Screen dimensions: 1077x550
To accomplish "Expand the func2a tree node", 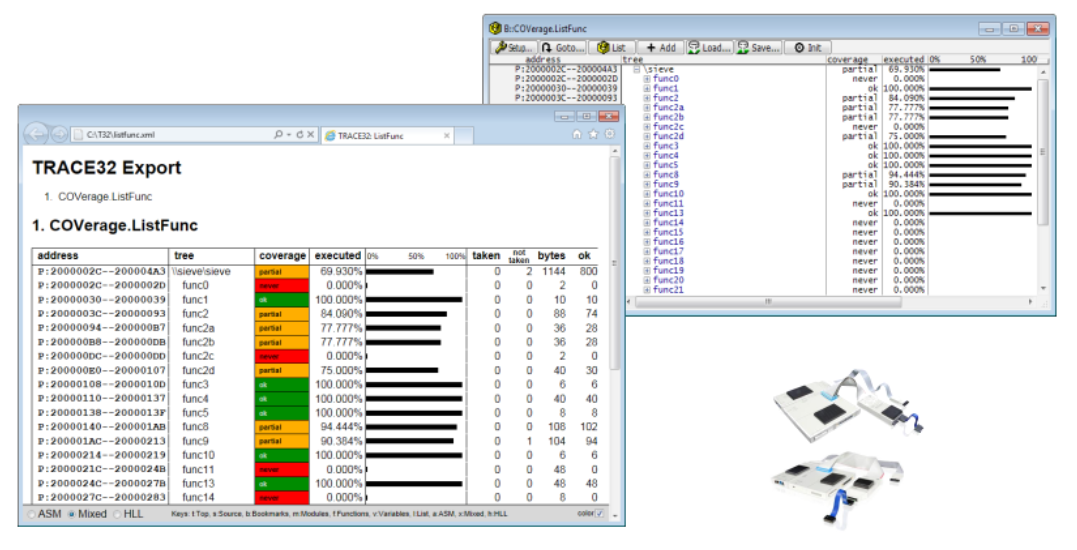I will click(x=646, y=108).
